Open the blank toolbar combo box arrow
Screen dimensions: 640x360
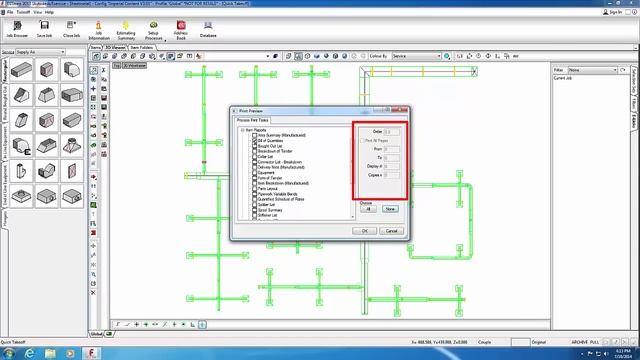268,56
